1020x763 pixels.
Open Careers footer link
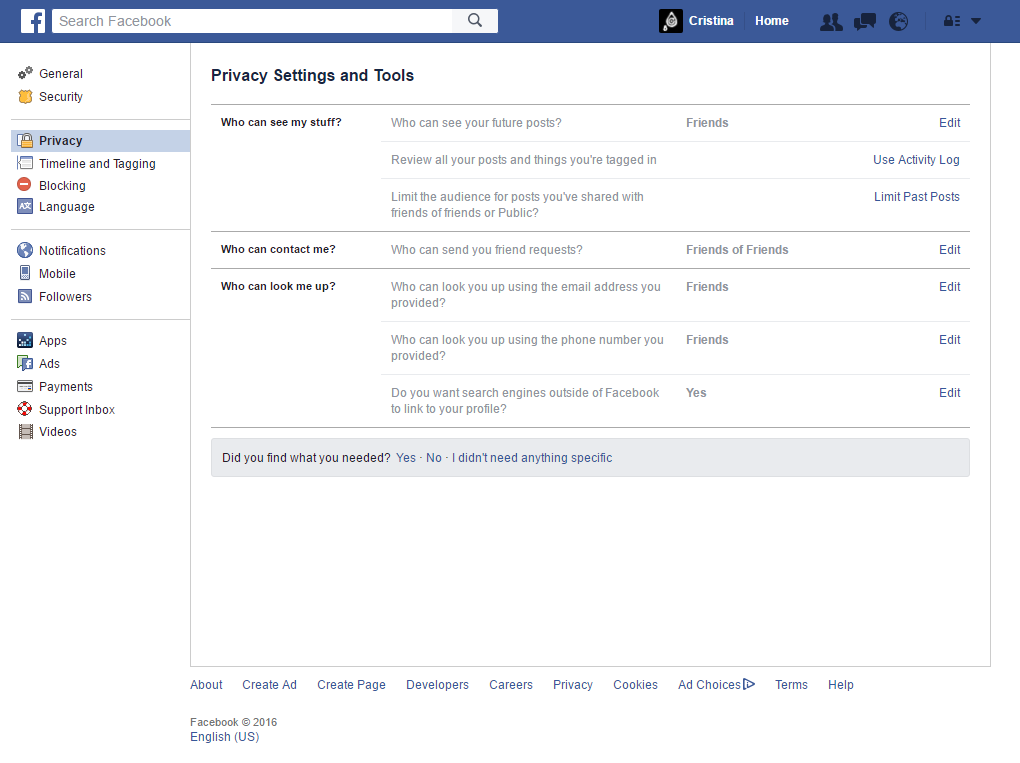point(511,684)
